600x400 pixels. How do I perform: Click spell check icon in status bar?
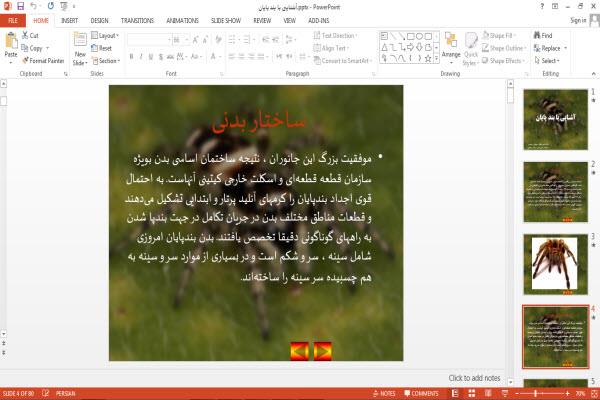click(x=46, y=393)
